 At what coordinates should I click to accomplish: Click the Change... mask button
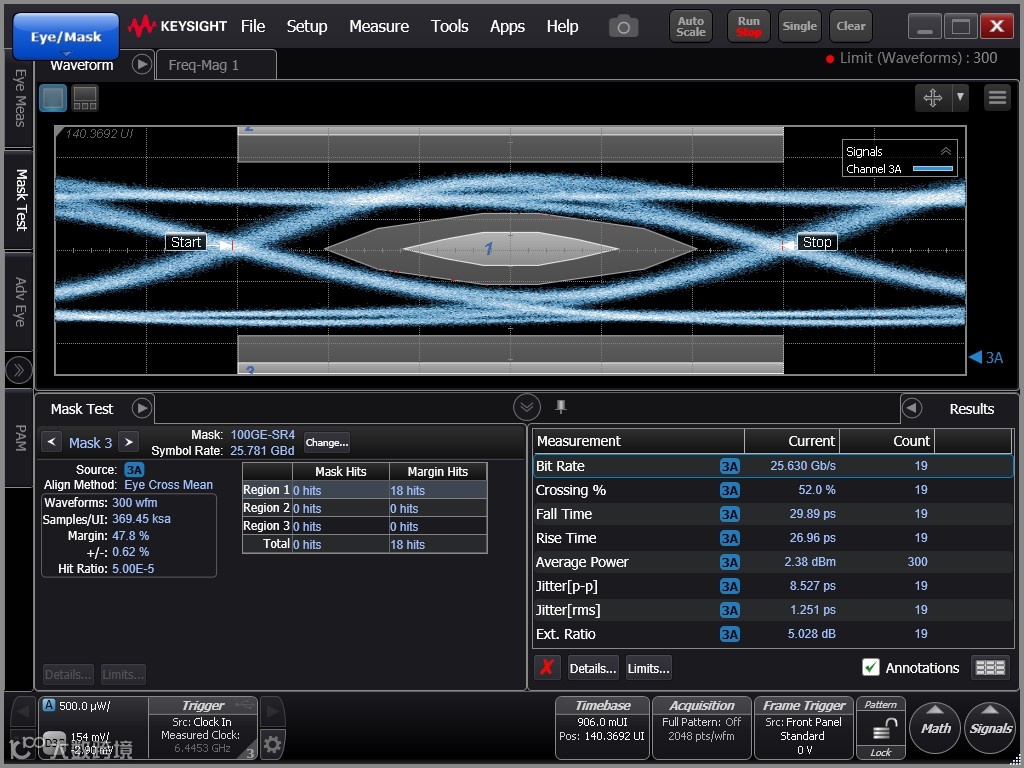[x=327, y=442]
